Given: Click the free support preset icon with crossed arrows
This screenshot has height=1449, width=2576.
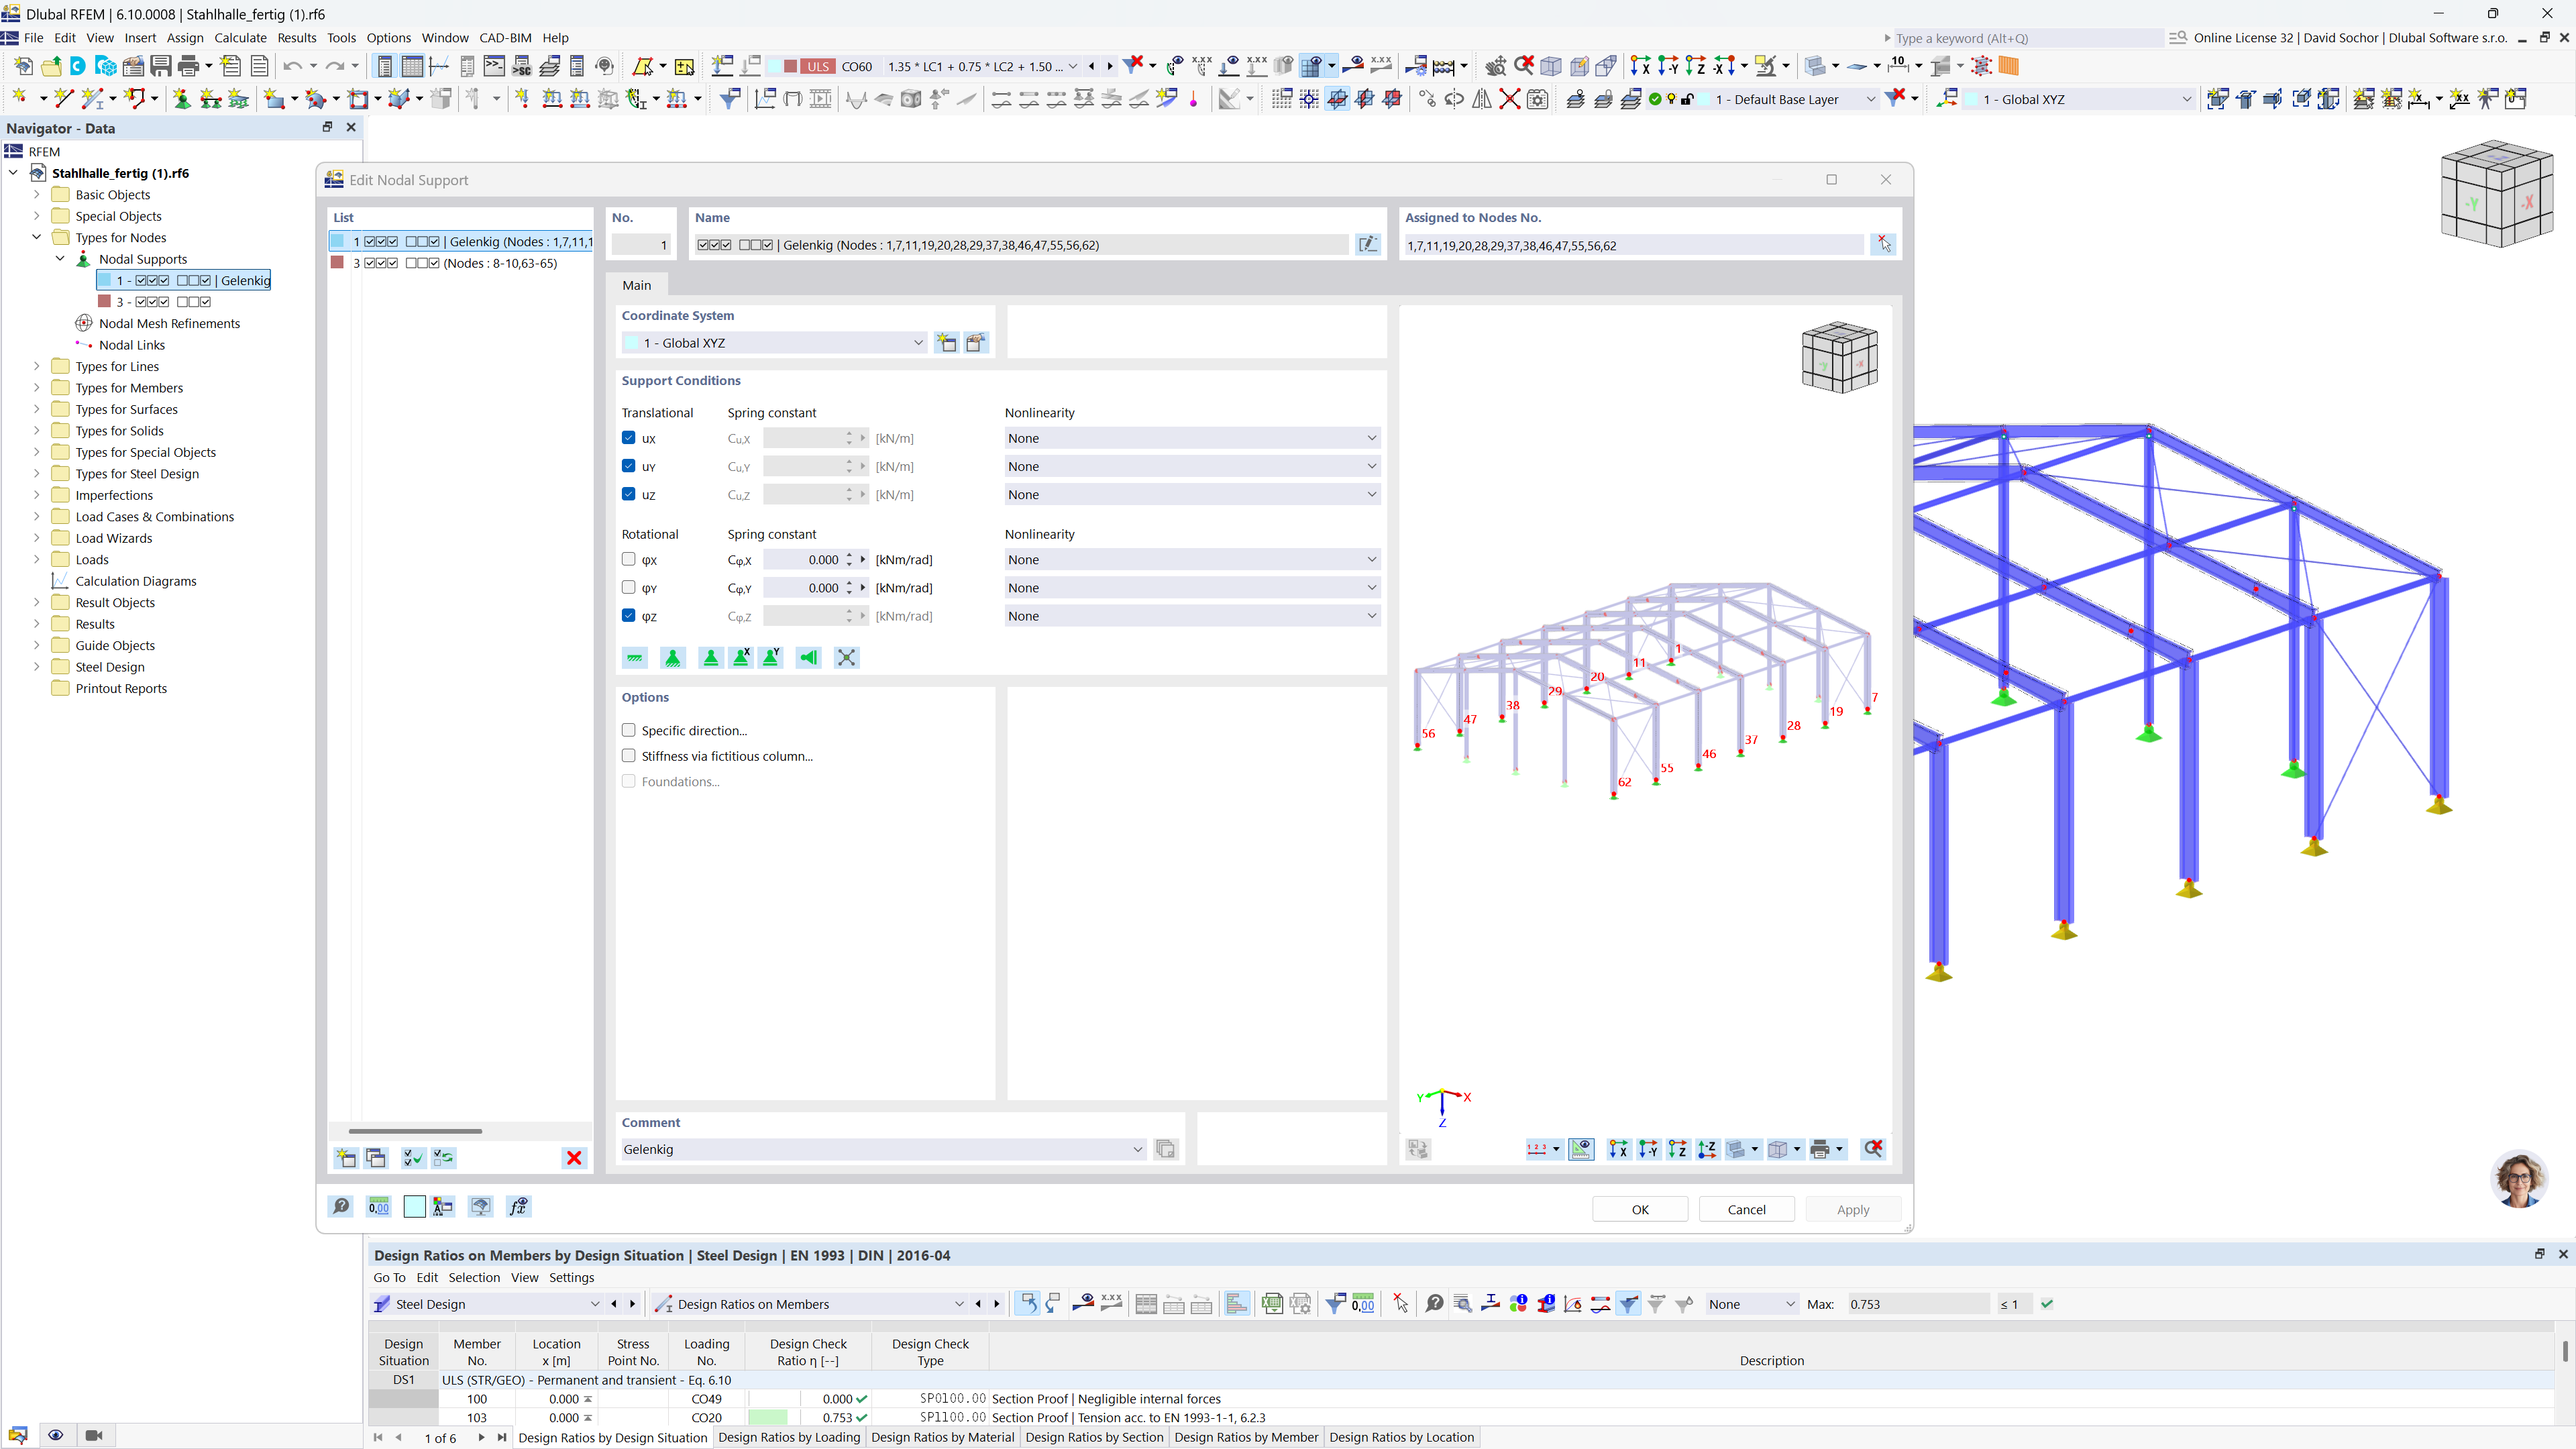Looking at the screenshot, I should pos(846,657).
